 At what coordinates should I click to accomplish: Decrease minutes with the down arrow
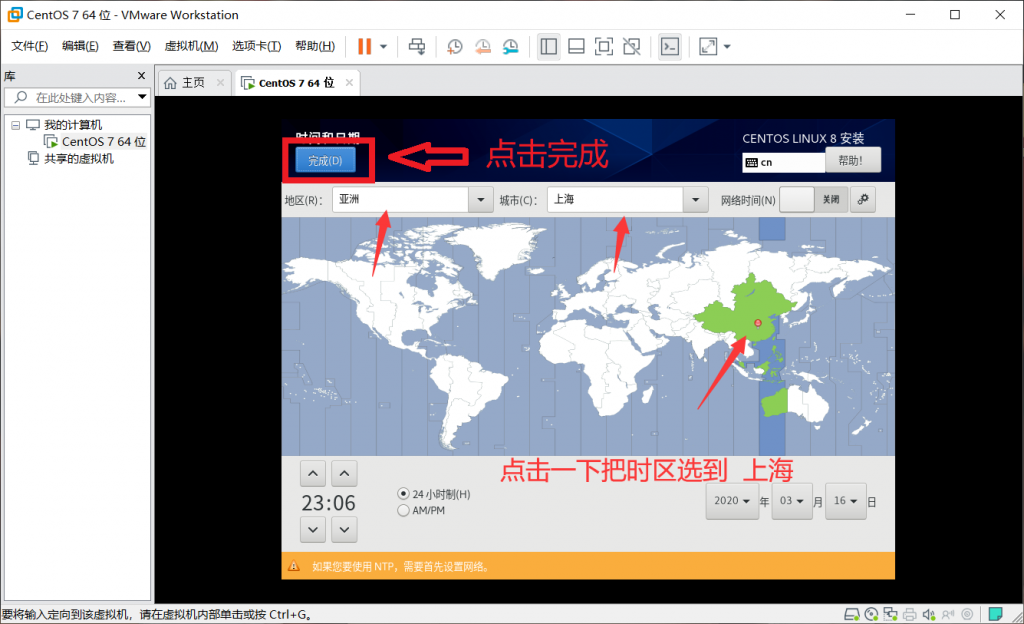point(344,529)
